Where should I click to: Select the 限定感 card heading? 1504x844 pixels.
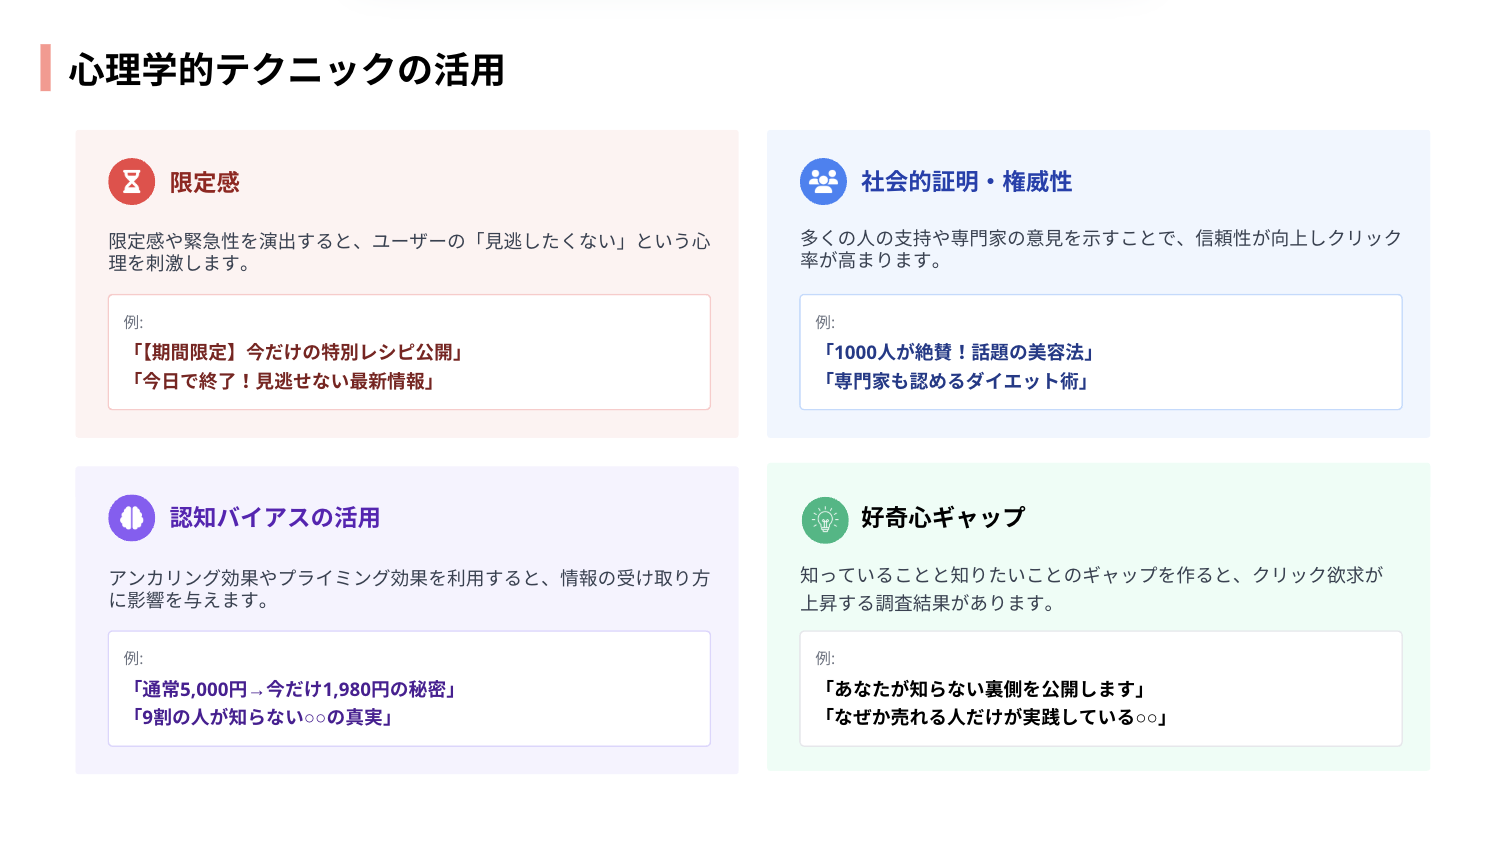coord(205,183)
